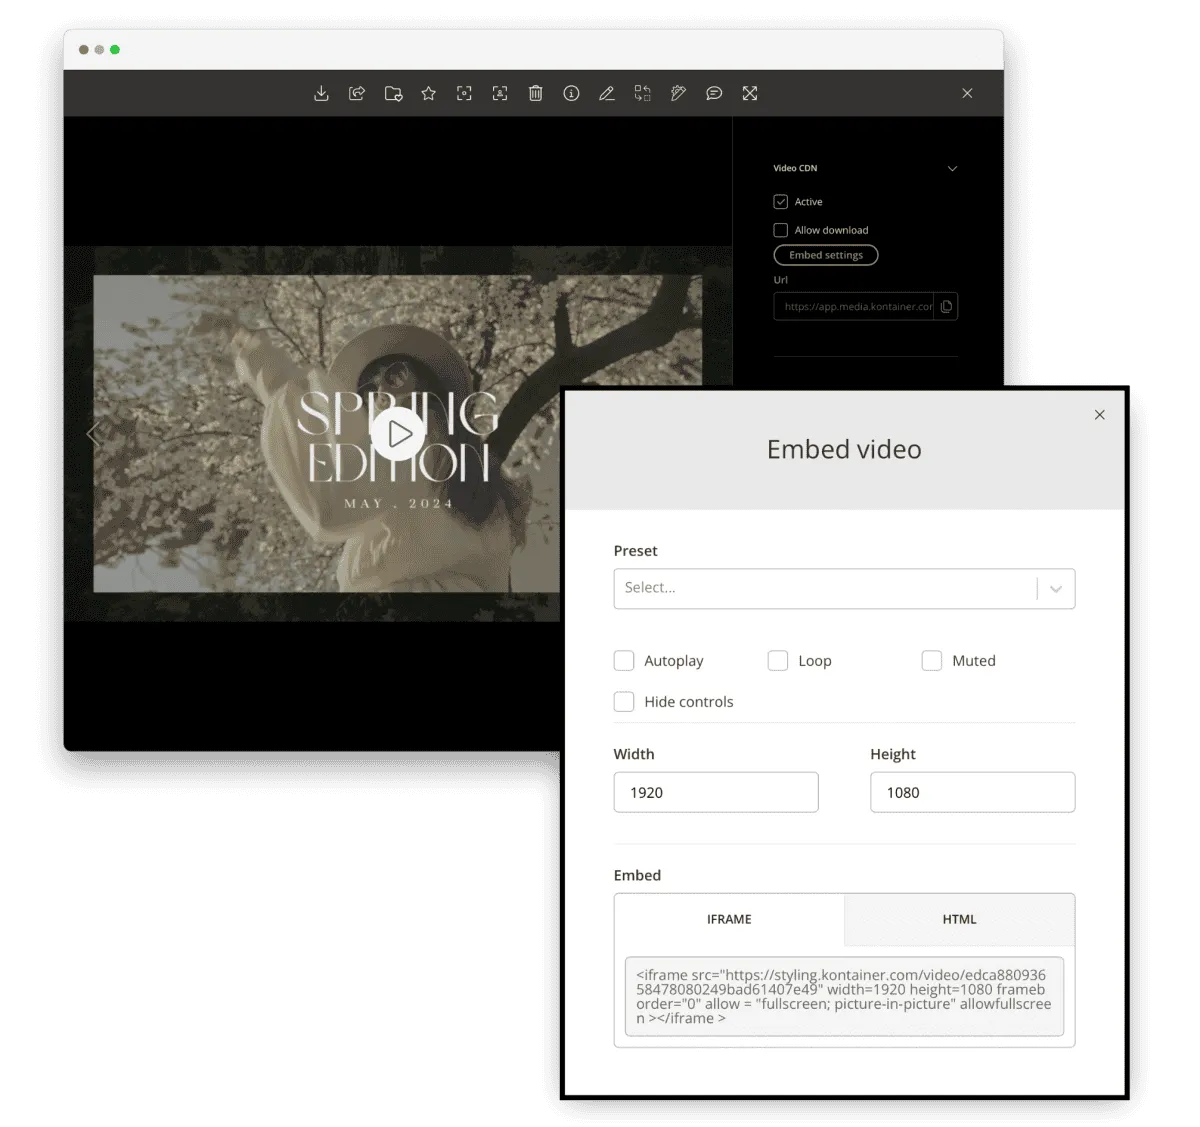Collapse the Video CDN section chevron

pyautogui.click(x=952, y=169)
